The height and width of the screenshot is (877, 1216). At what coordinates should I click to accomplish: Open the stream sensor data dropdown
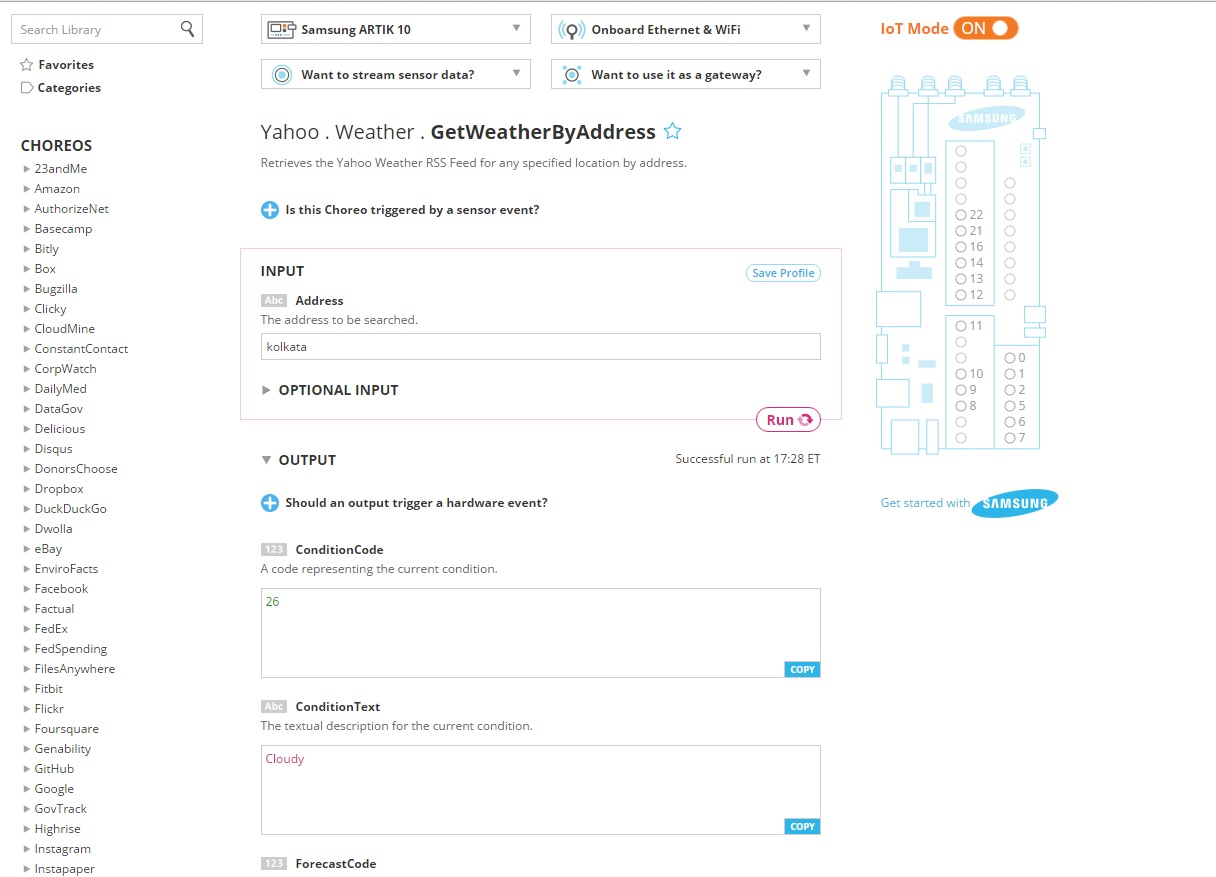pos(395,74)
